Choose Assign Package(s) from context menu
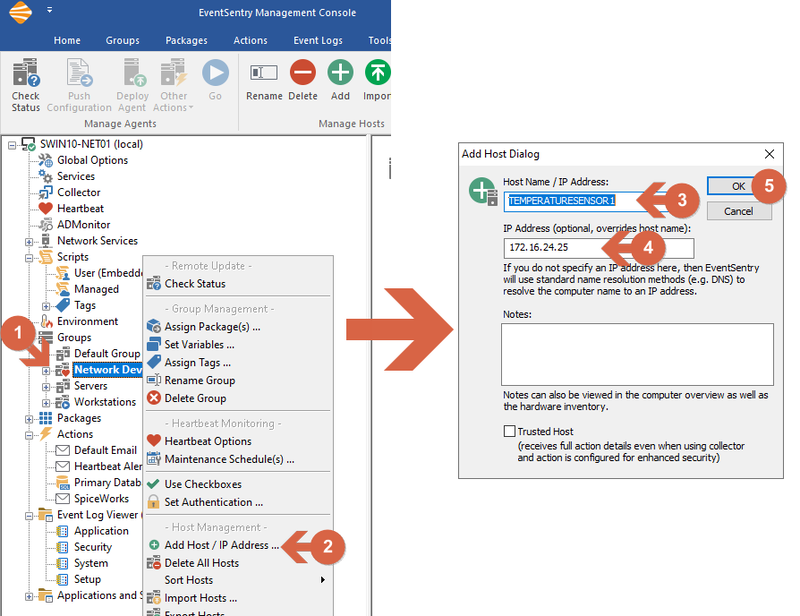Viewport: 800px width, 616px height. (x=212, y=327)
